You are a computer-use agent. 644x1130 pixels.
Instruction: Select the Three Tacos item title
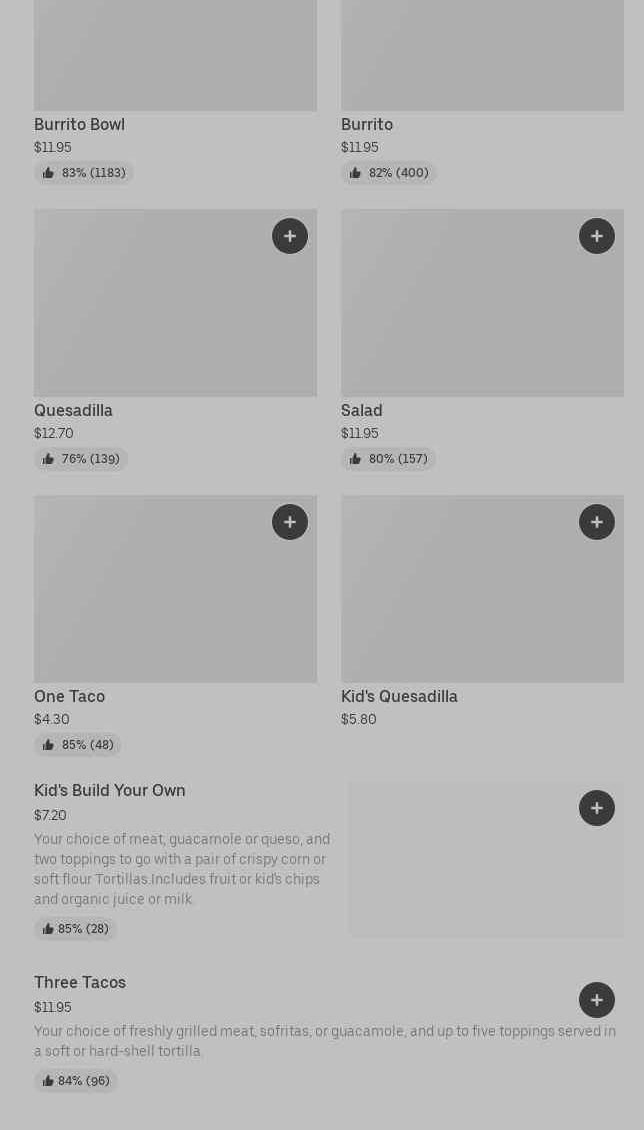tap(80, 983)
